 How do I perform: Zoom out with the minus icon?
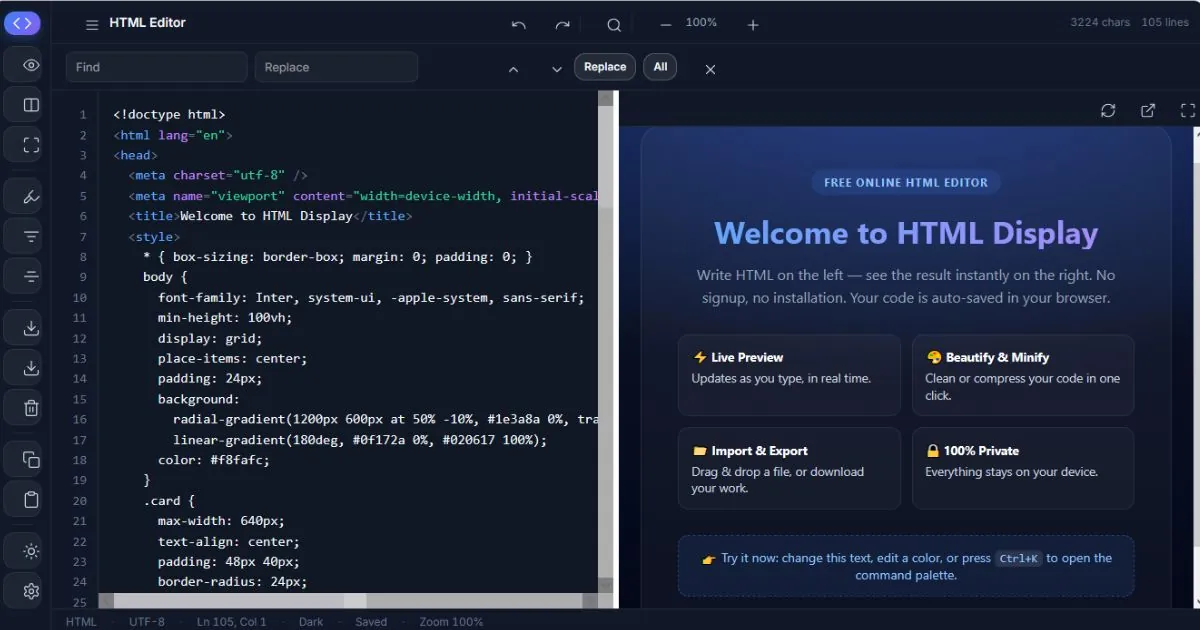pyautogui.click(x=666, y=25)
